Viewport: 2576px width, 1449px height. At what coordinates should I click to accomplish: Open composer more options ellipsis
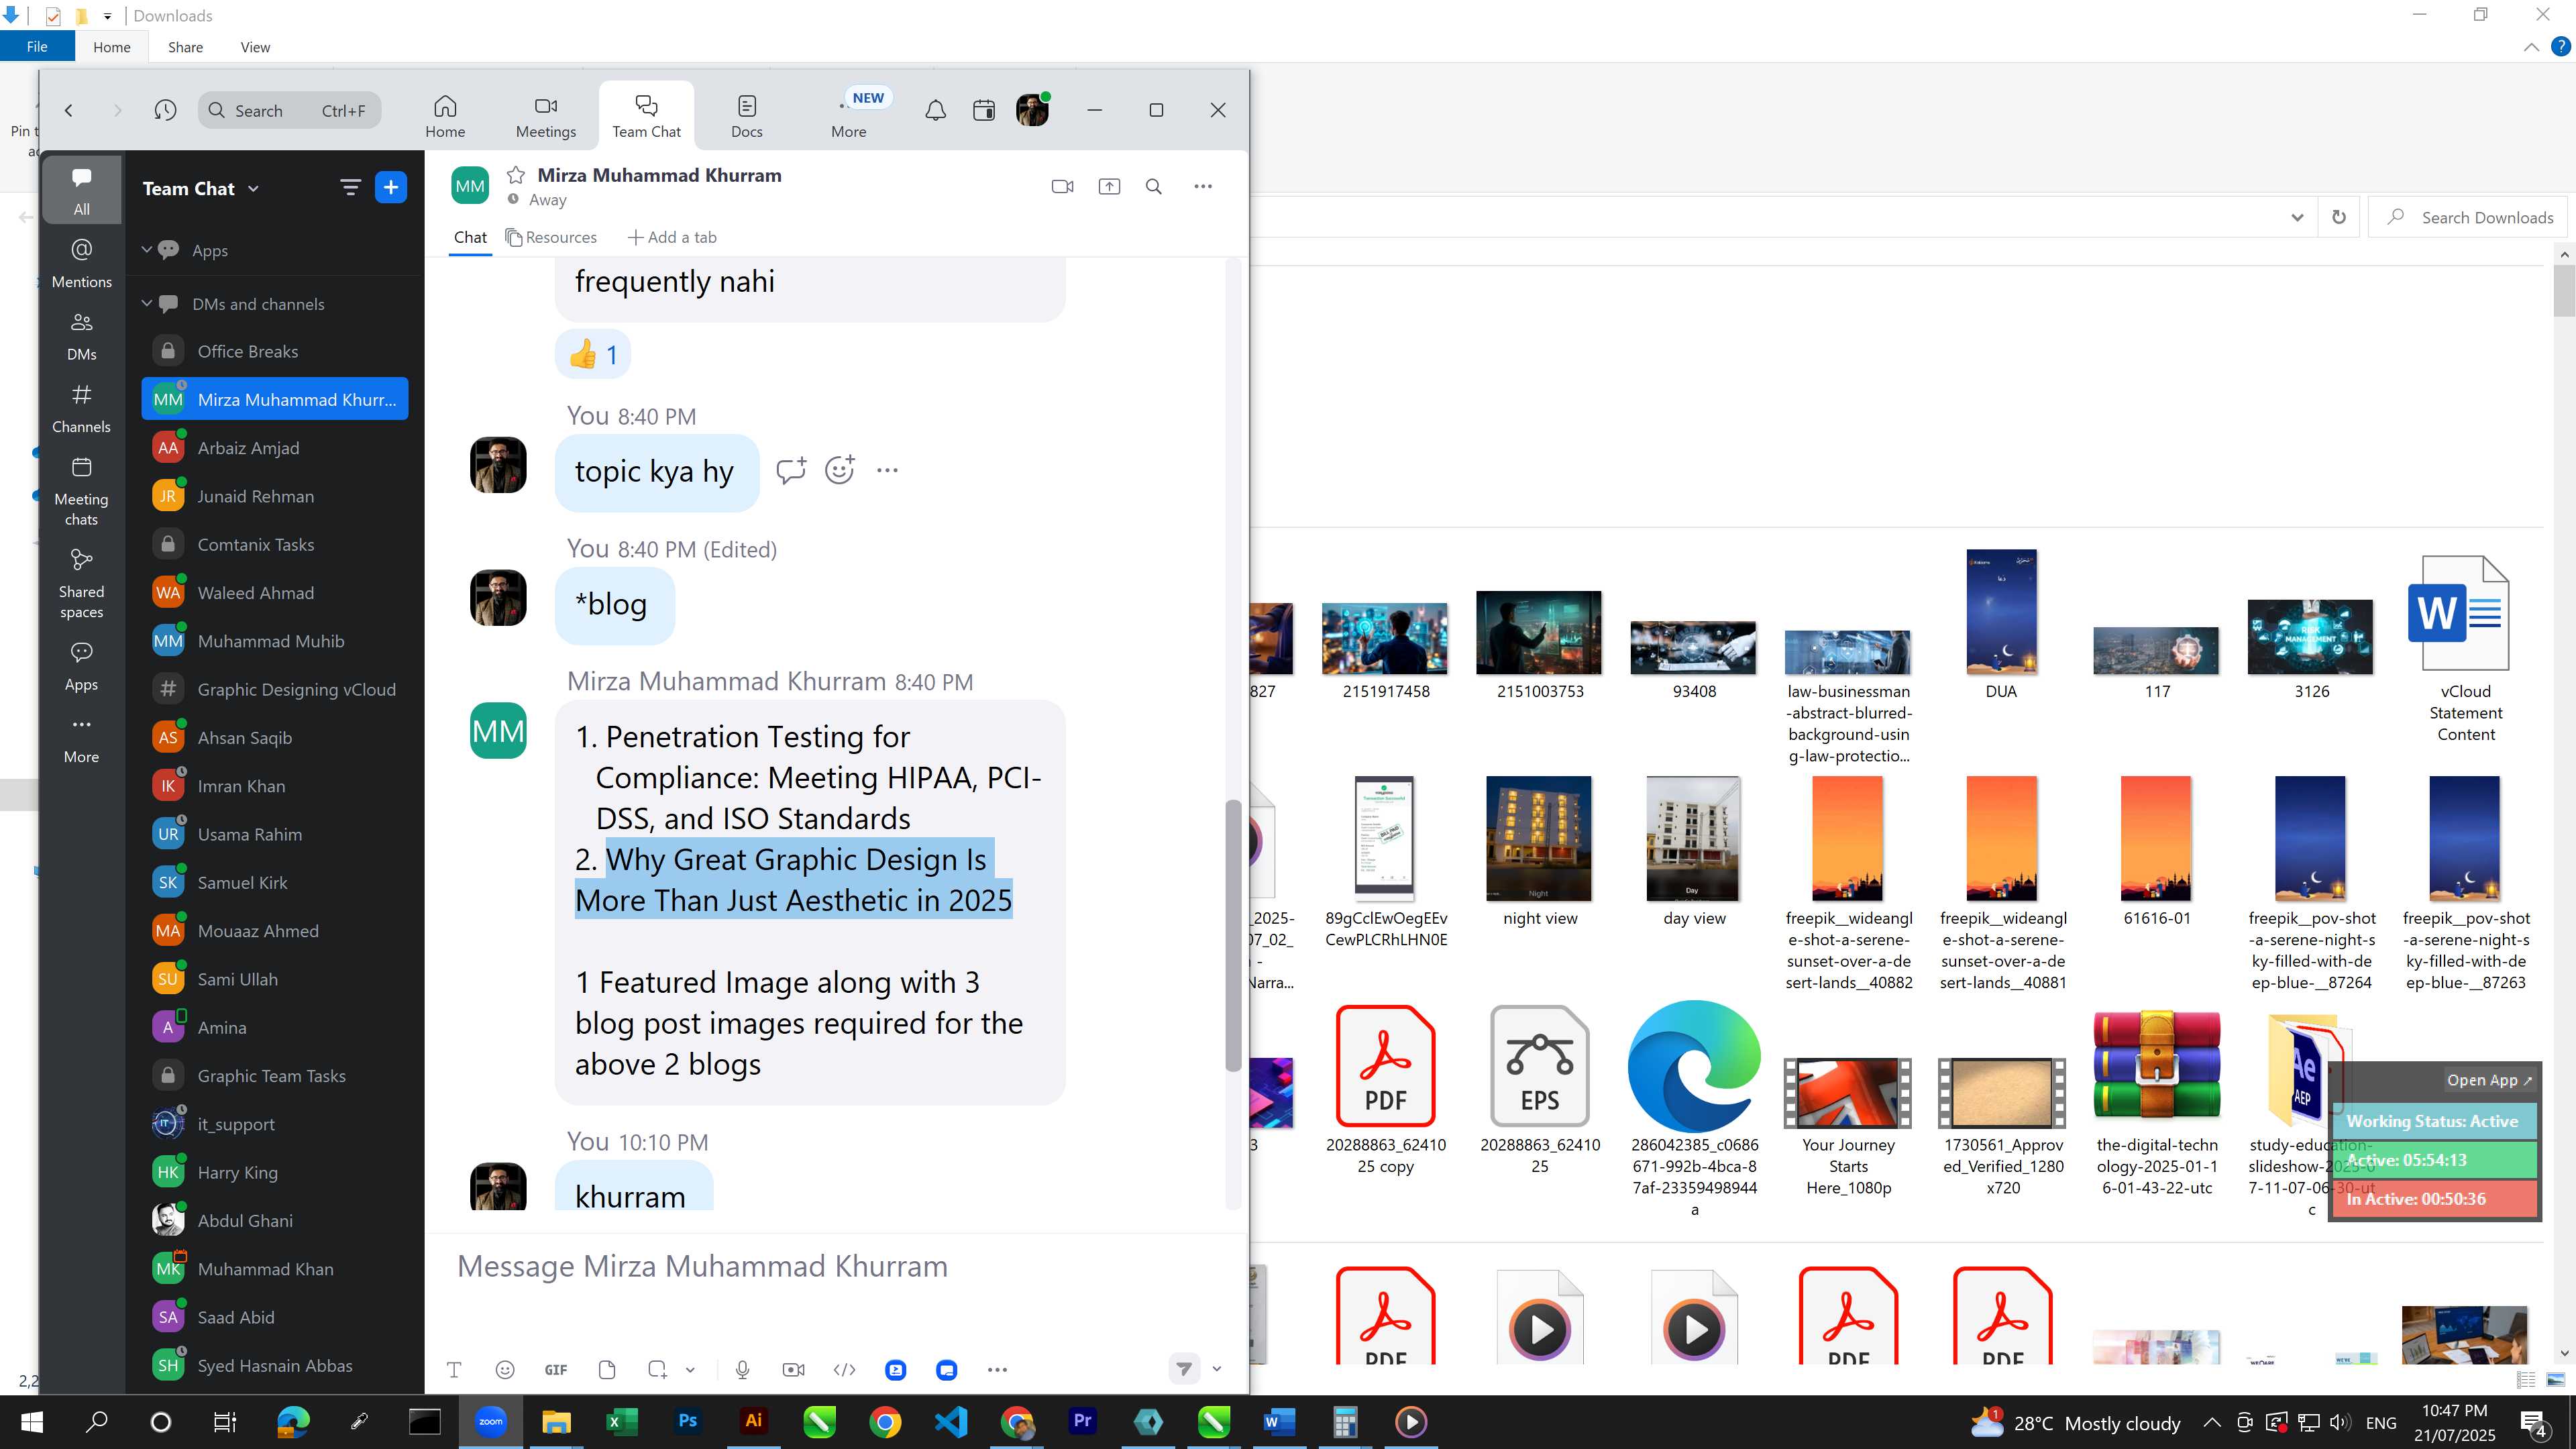[x=997, y=1370]
